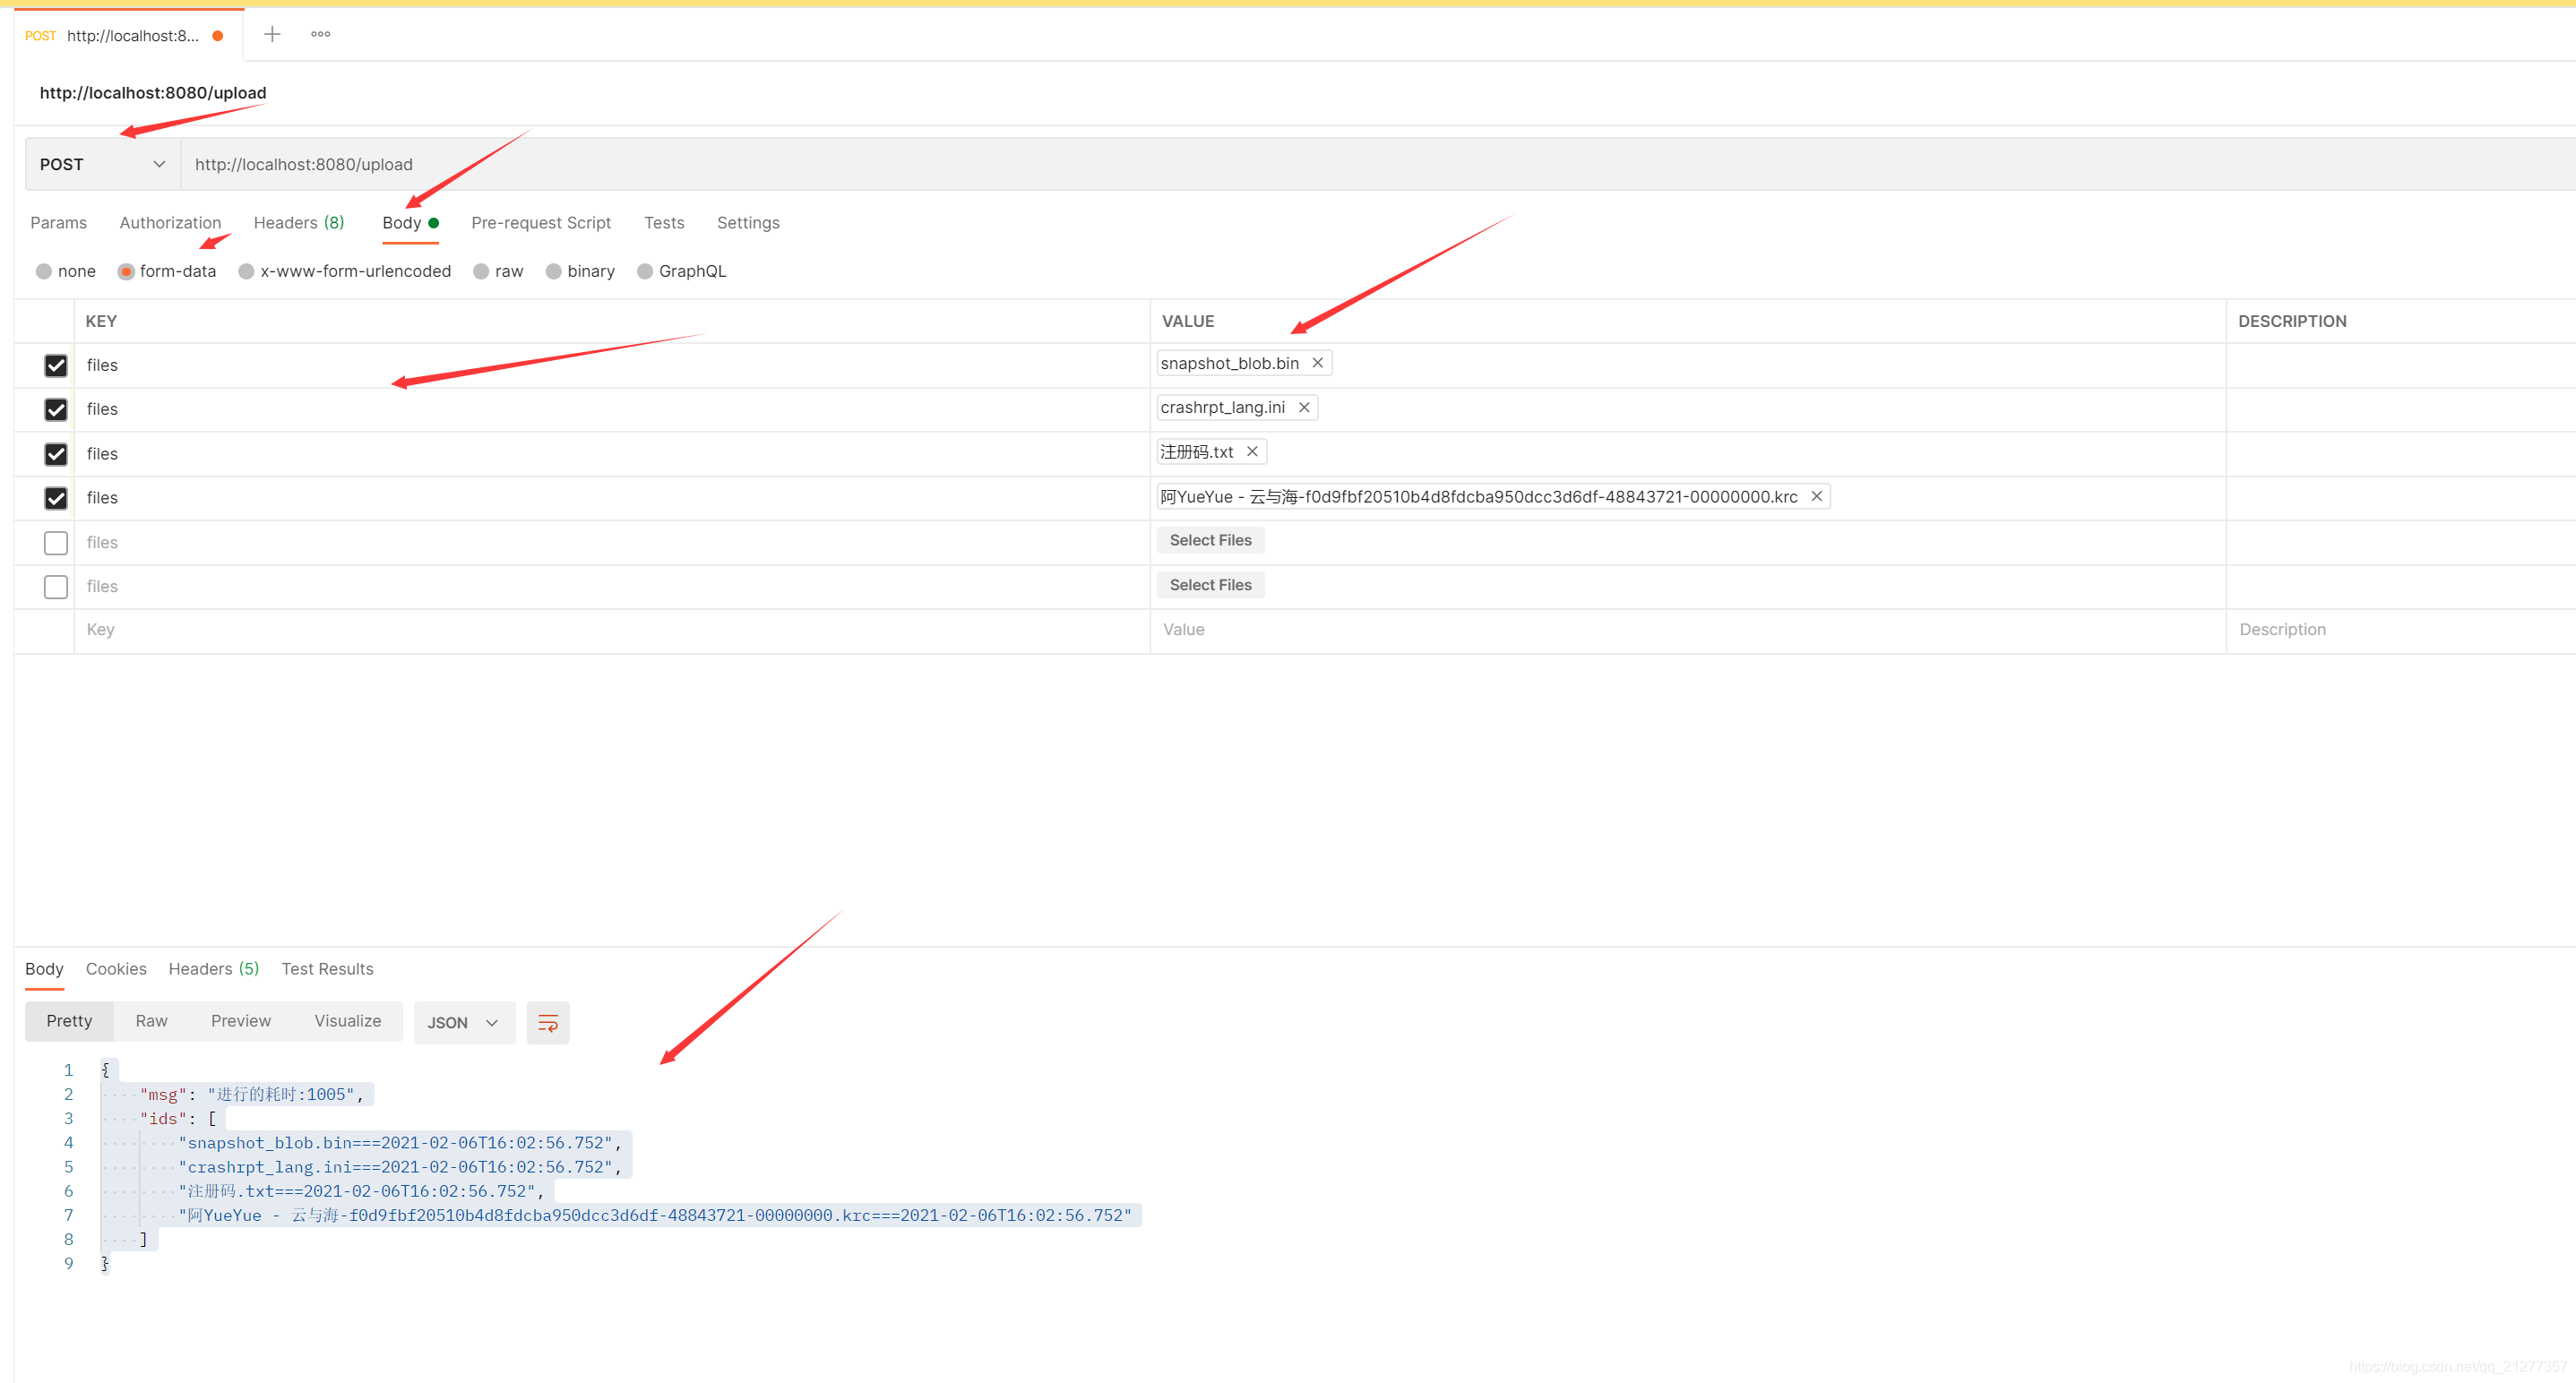The height and width of the screenshot is (1383, 2576).
Task: Switch to the Headers (8) request tab
Action: (x=298, y=222)
